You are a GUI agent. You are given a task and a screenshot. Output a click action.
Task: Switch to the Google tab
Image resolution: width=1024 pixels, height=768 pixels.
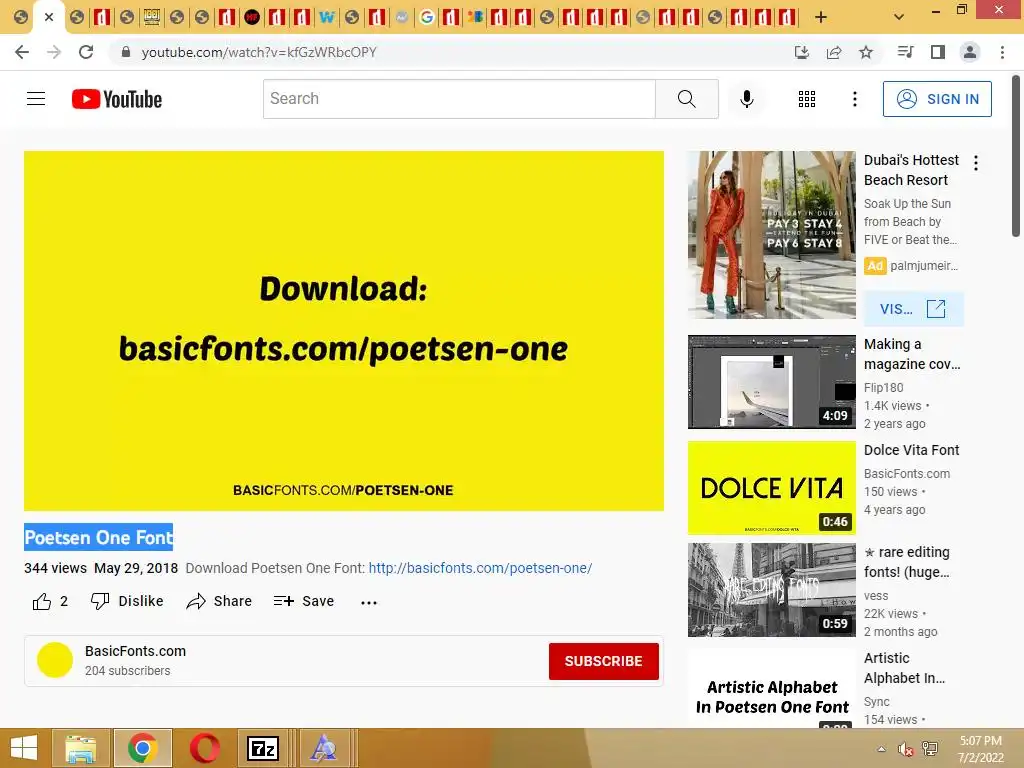pyautogui.click(x=426, y=17)
